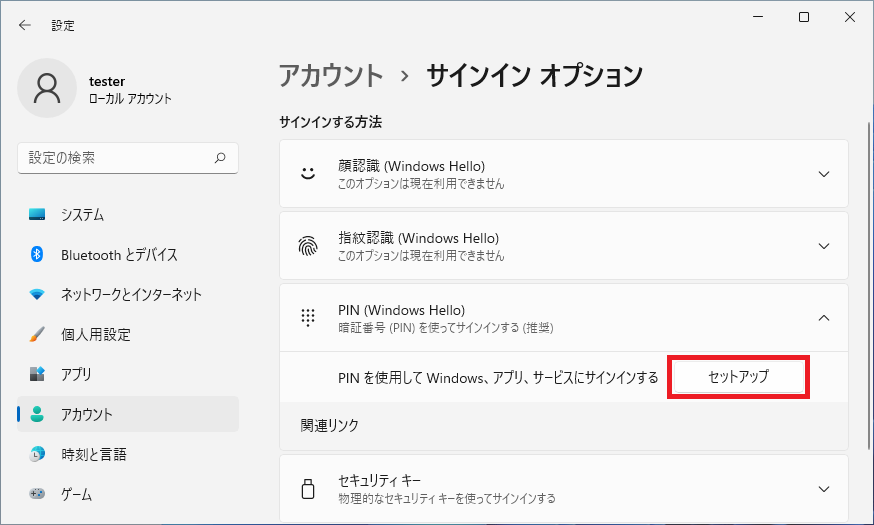The image size is (874, 525).
Task: Click the network Wi-Fi icon
Action: coord(37,294)
